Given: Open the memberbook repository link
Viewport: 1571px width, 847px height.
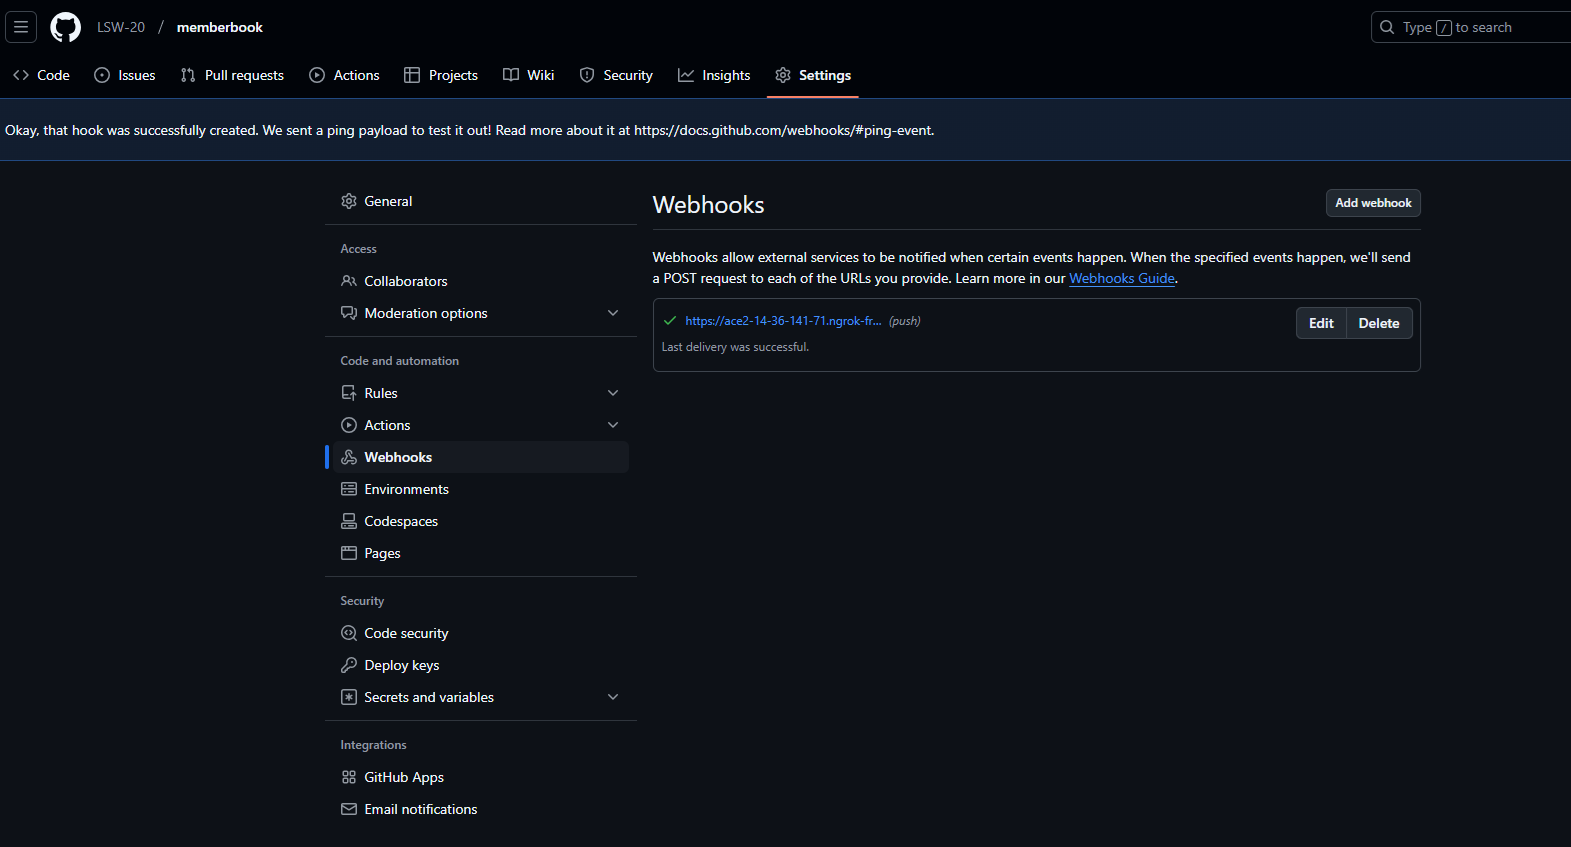Looking at the screenshot, I should coord(220,27).
